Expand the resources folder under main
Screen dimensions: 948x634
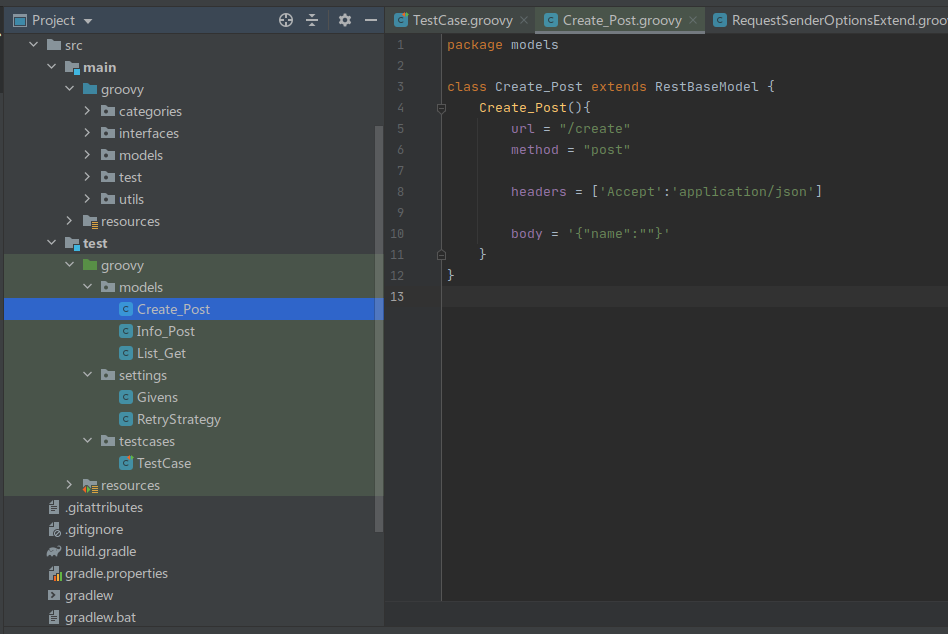[x=70, y=221]
